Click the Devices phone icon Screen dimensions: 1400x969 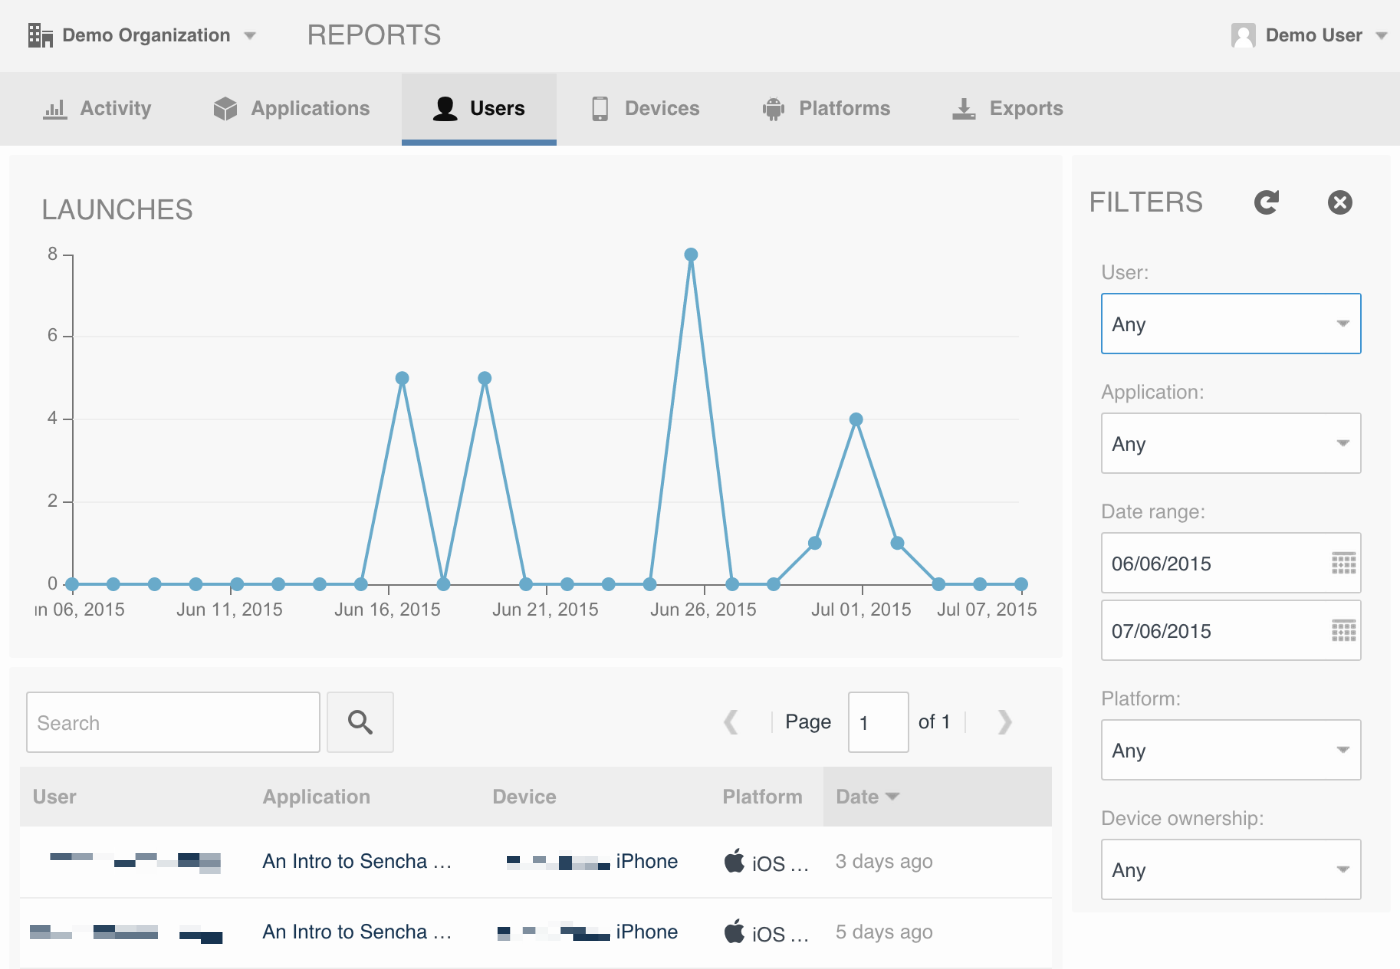[600, 108]
